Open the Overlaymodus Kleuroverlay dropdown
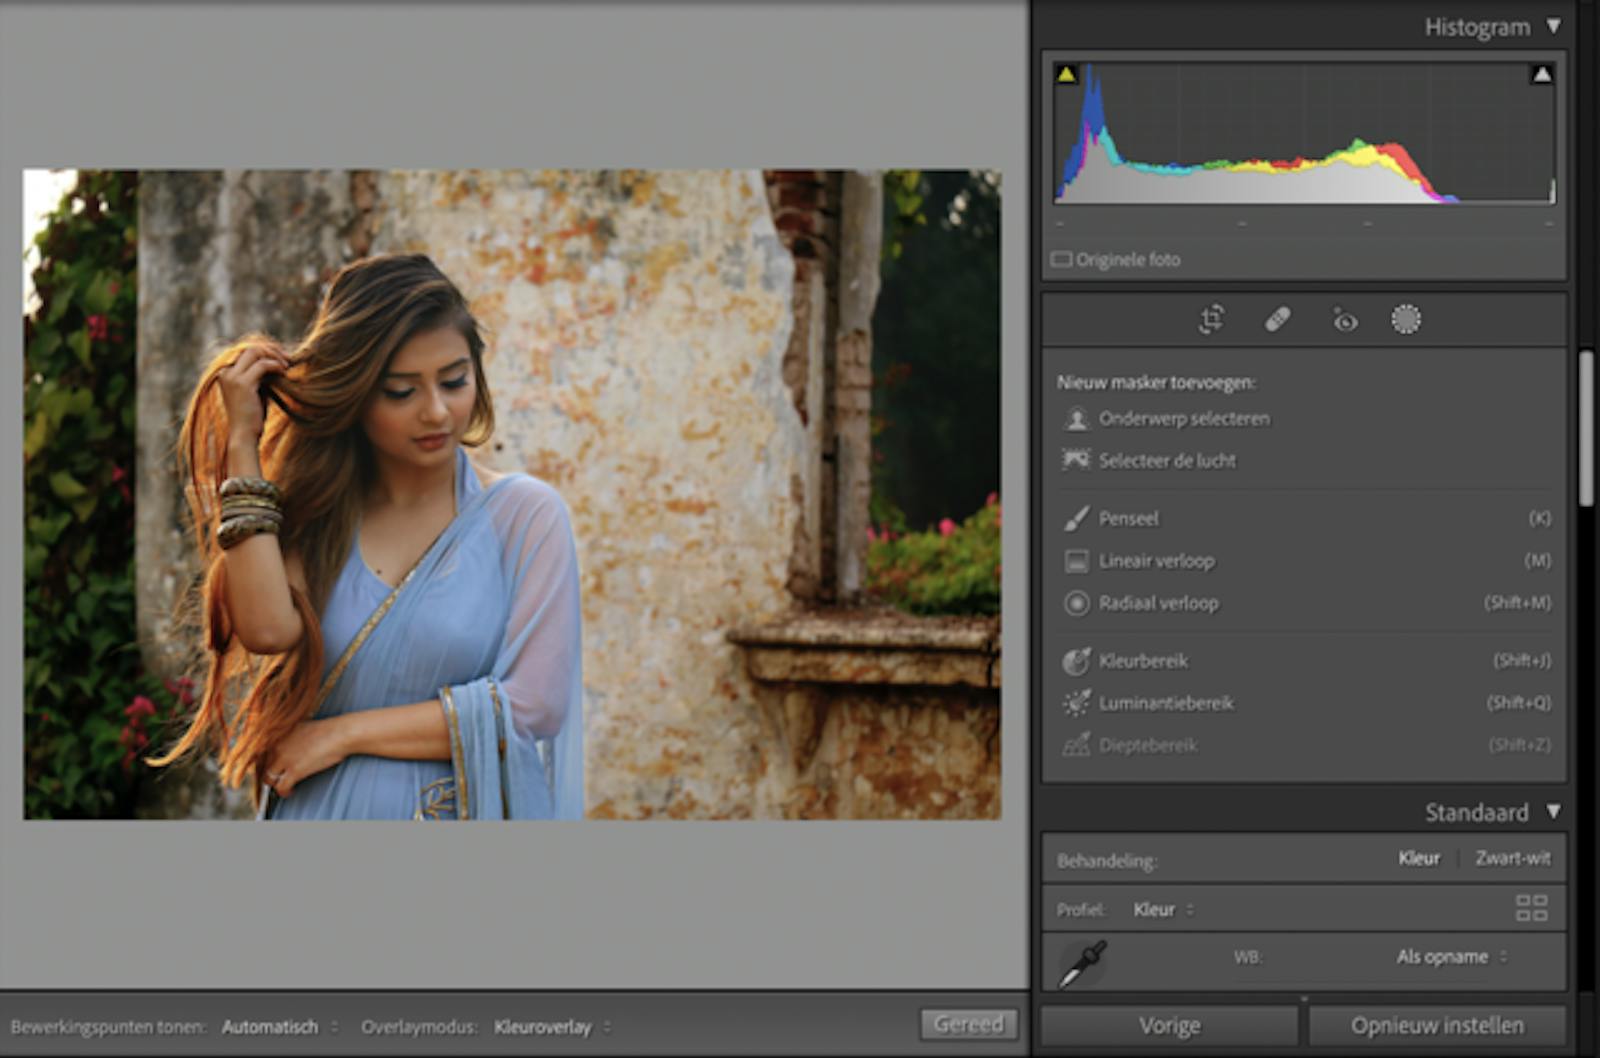The height and width of the screenshot is (1058, 1600). 550,1027
